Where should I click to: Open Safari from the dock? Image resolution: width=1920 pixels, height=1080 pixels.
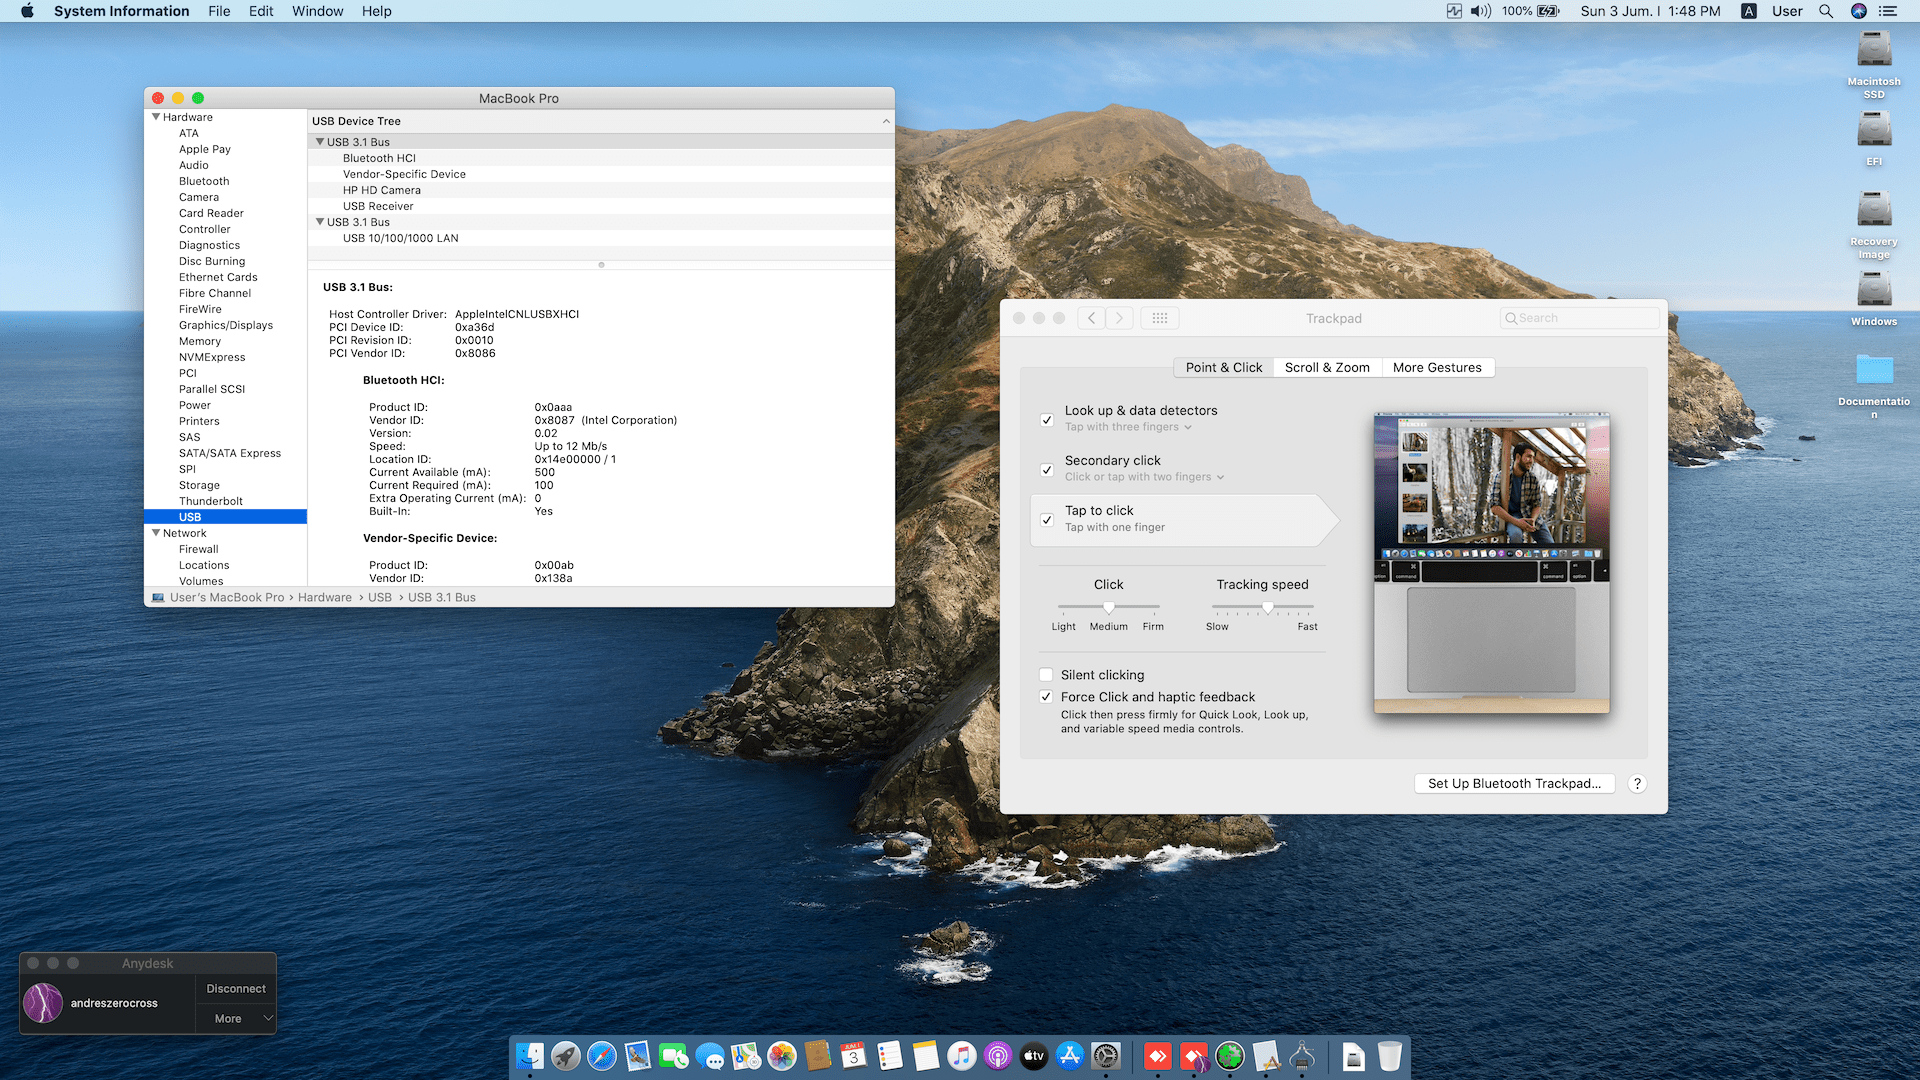click(x=602, y=1056)
